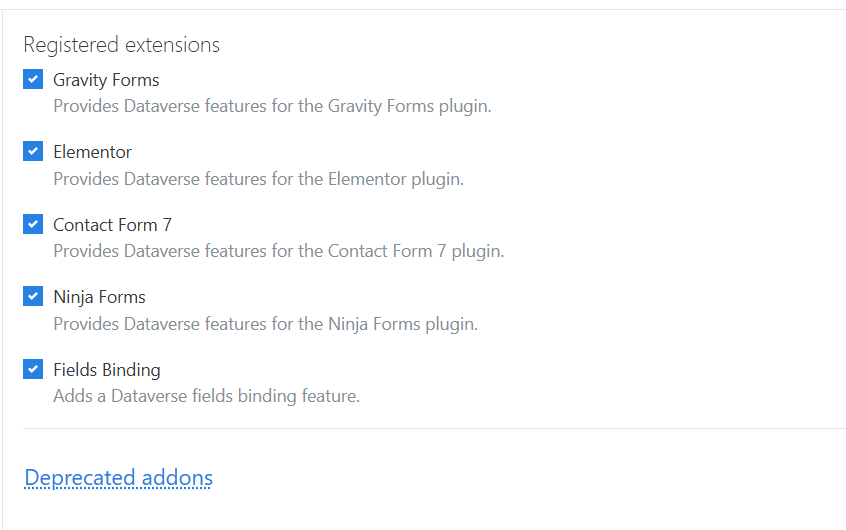
Task: Select the Elementor label text
Action: [92, 152]
